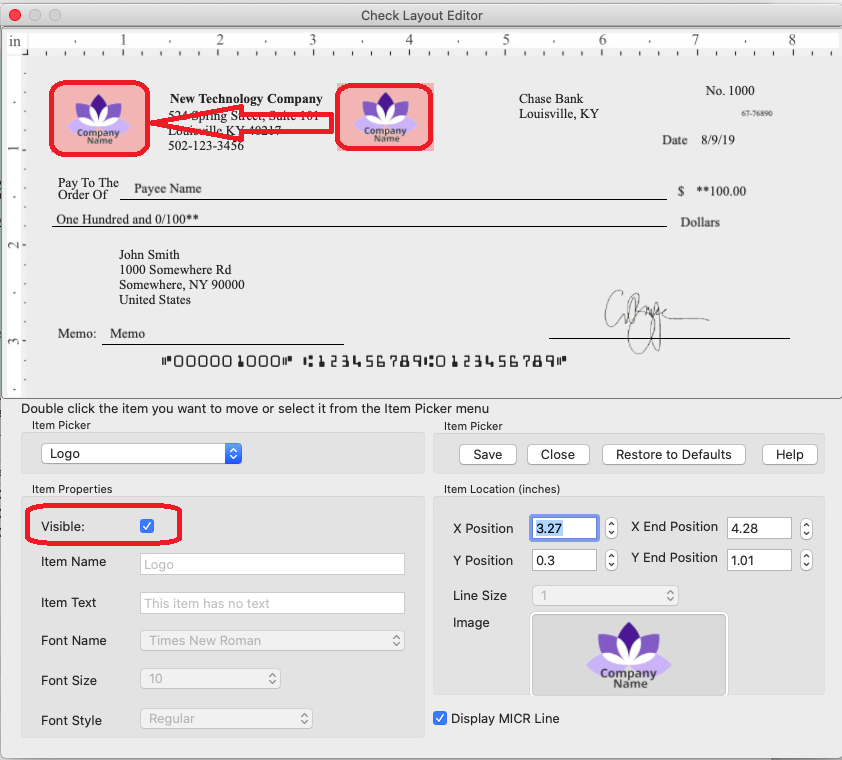
Task: Uncheck the Visible checkbox
Action: [x=147, y=525]
